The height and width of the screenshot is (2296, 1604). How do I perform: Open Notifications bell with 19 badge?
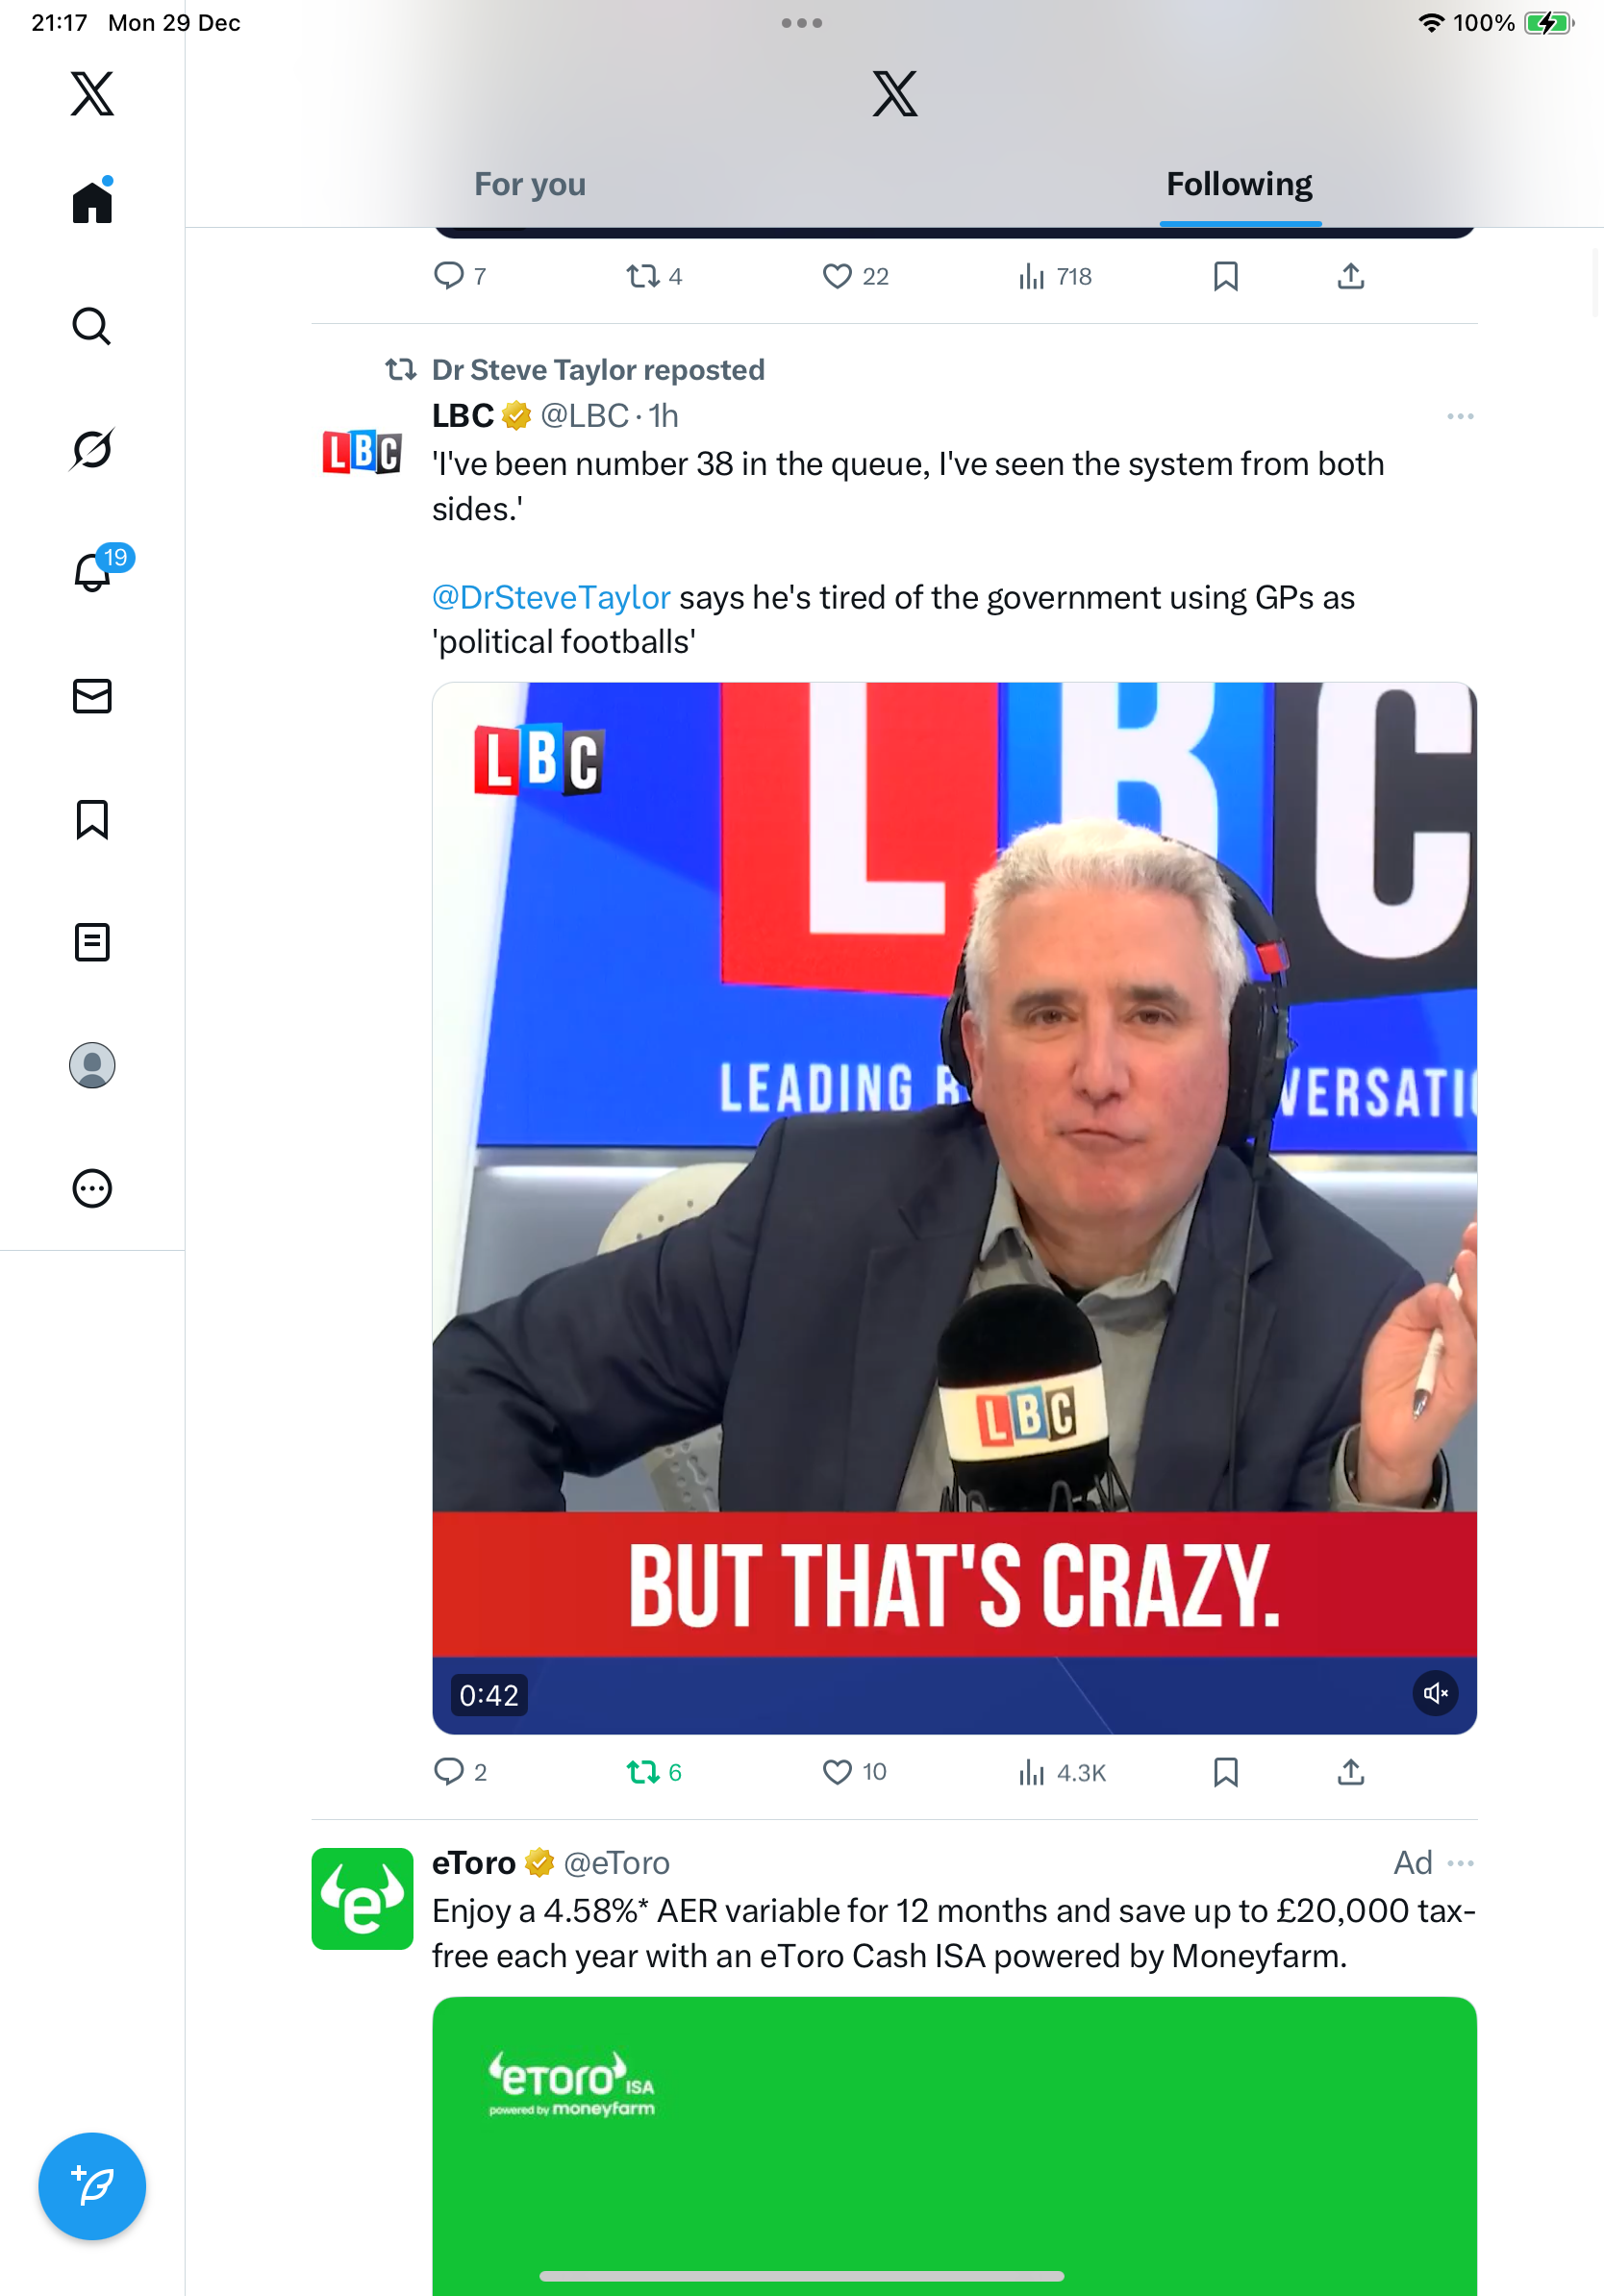coord(94,572)
